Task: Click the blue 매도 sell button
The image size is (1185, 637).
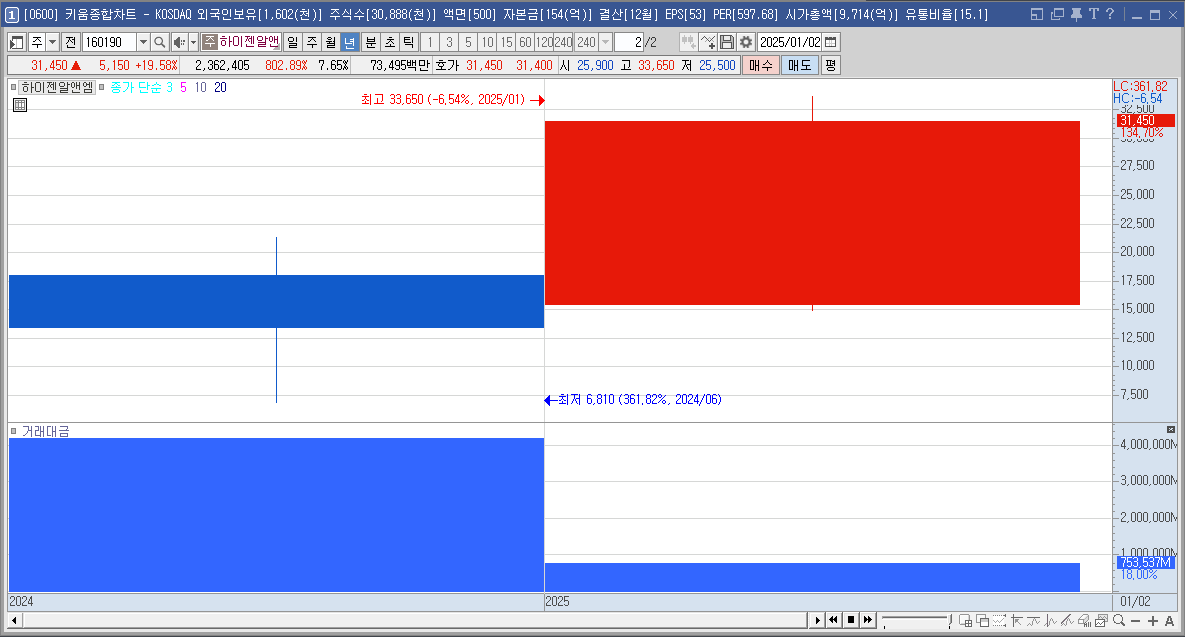Action: coord(800,65)
